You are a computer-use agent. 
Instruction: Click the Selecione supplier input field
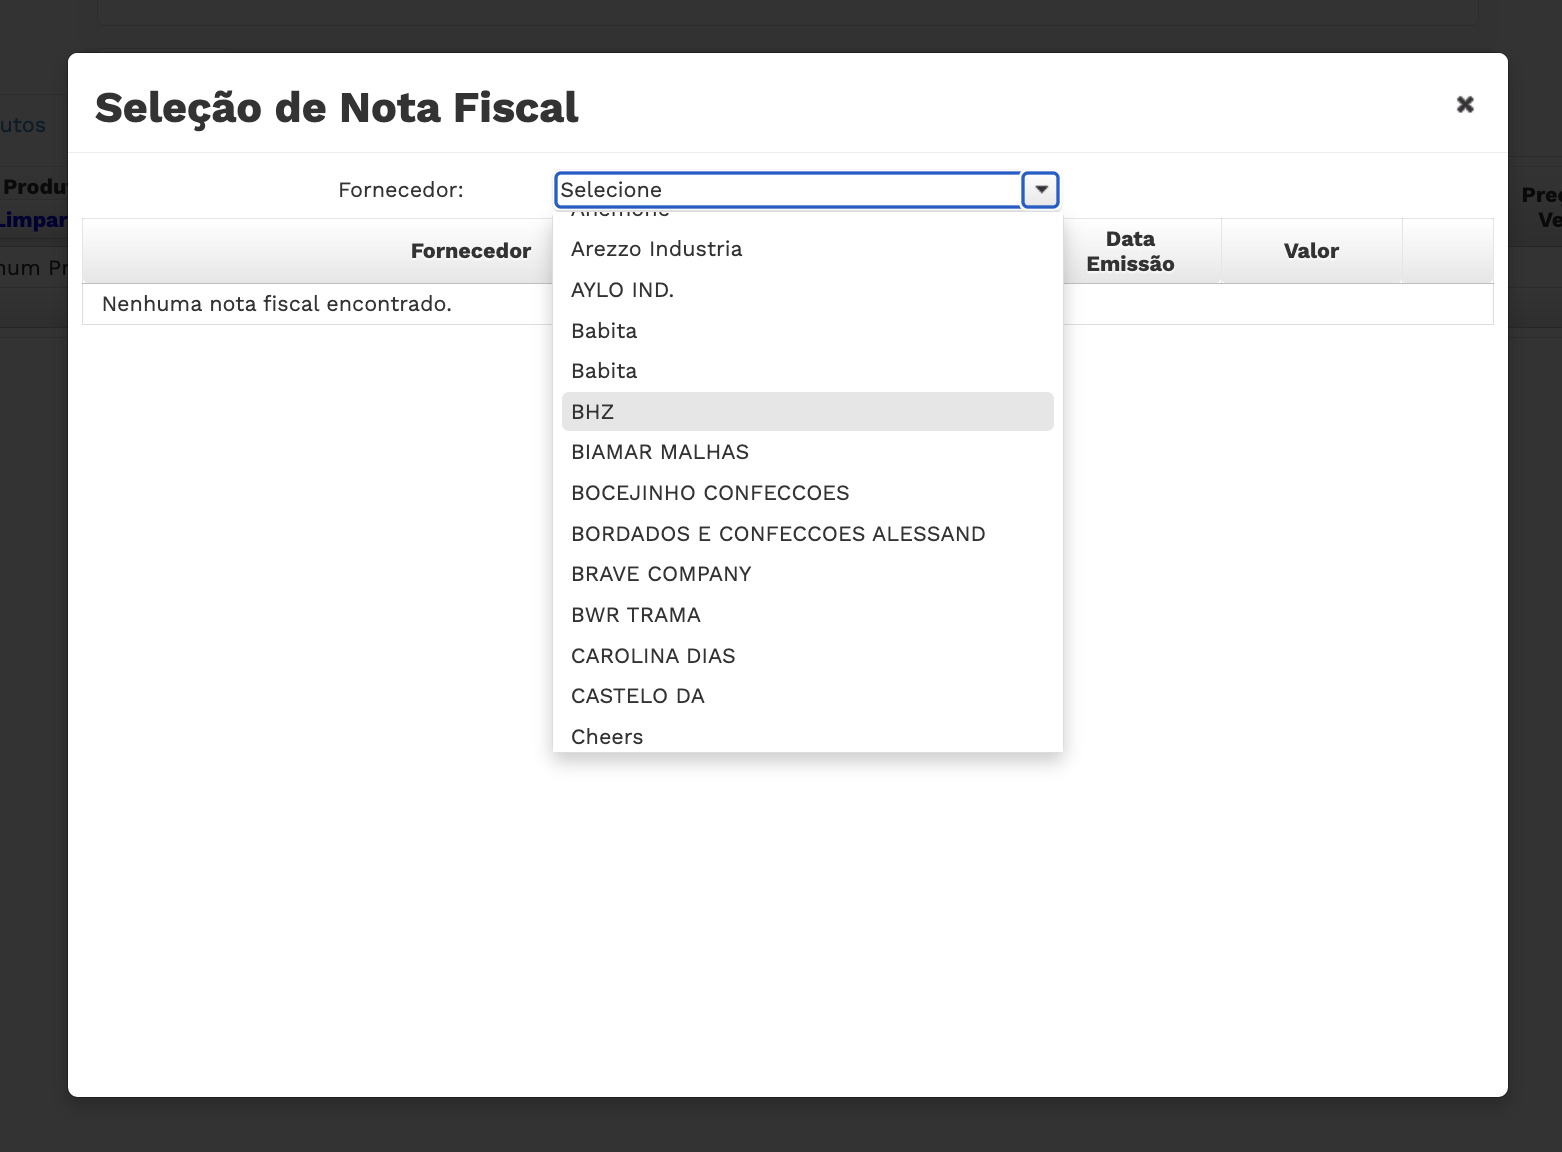pos(788,190)
